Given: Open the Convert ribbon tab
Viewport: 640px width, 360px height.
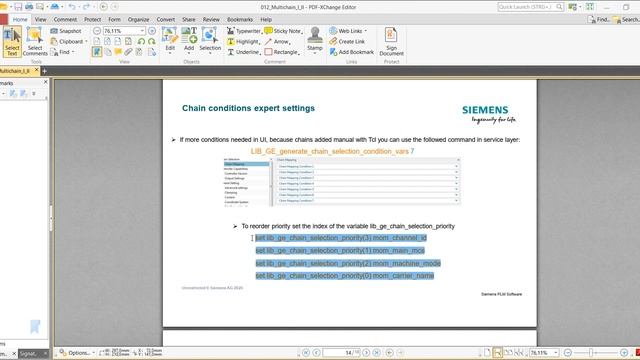Looking at the screenshot, I should [166, 20].
